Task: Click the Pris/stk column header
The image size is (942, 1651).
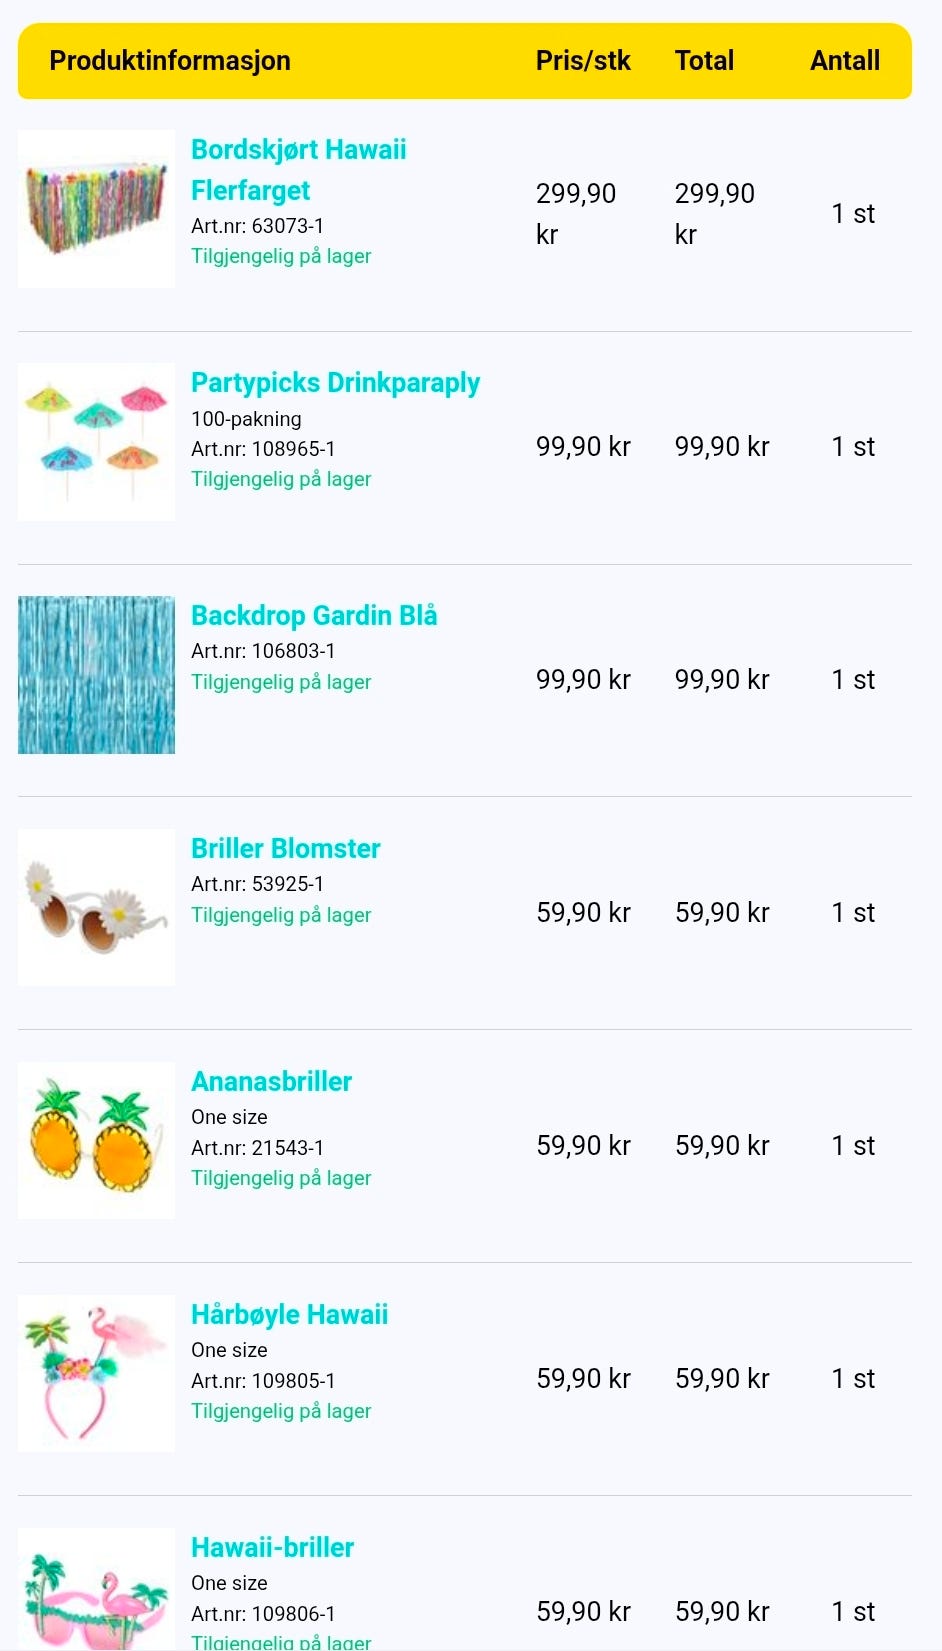Action: tap(583, 61)
